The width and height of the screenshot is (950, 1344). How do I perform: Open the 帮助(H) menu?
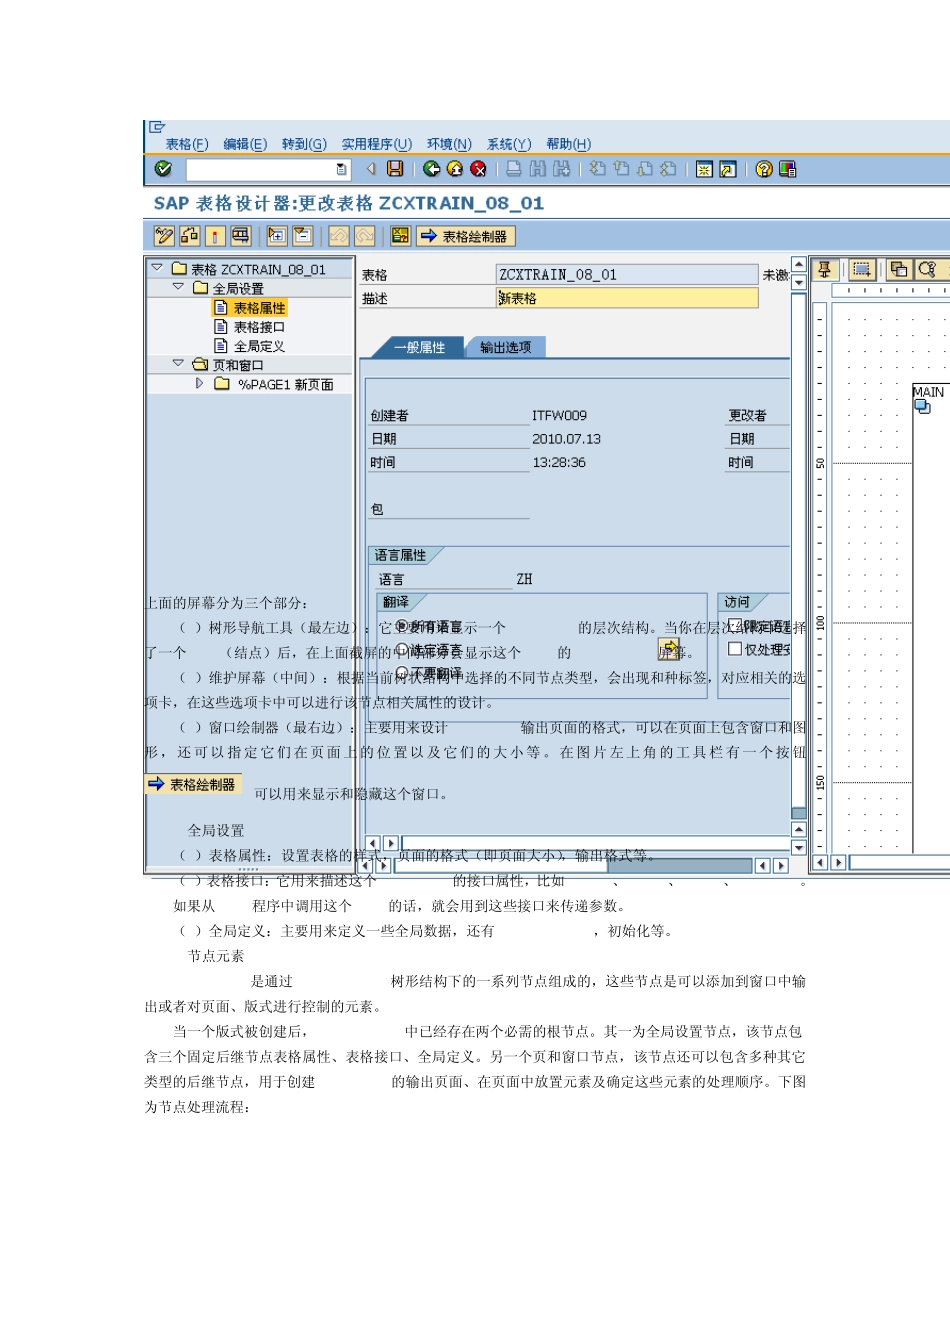click(569, 144)
